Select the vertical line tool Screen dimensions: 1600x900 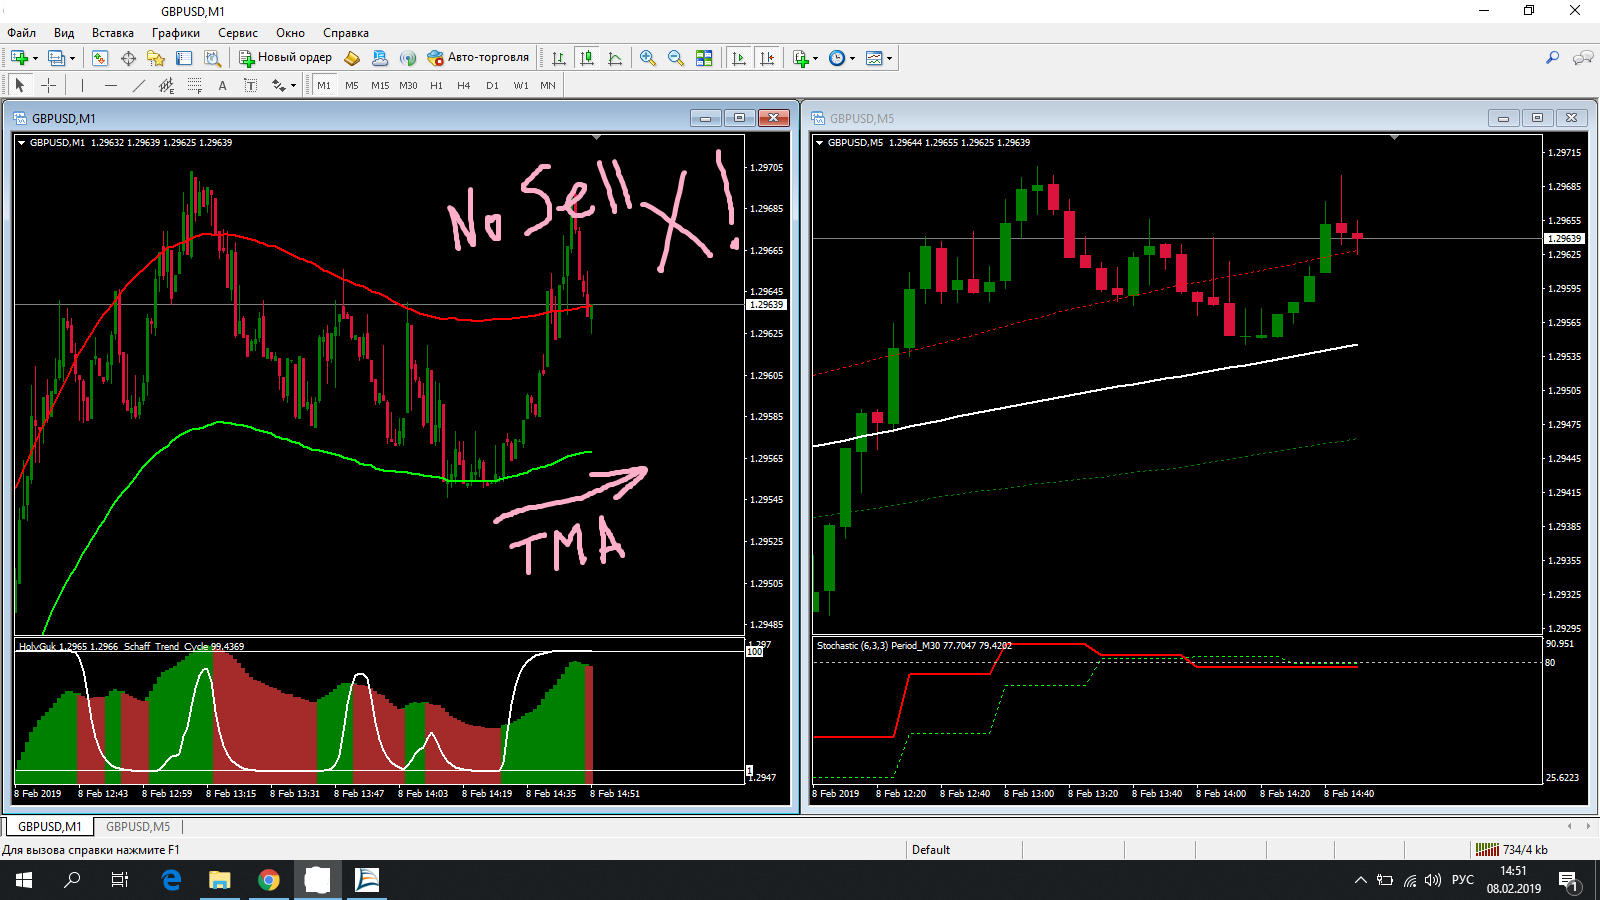pos(83,85)
